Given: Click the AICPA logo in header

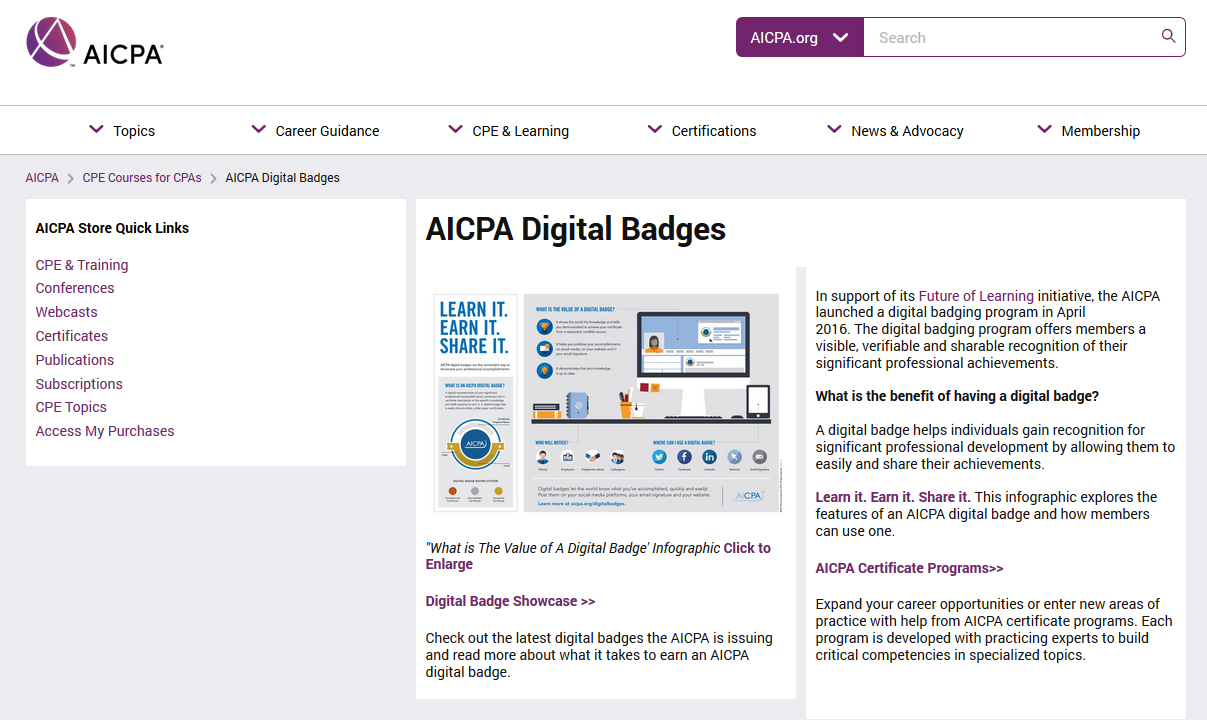Looking at the screenshot, I should 95,42.
